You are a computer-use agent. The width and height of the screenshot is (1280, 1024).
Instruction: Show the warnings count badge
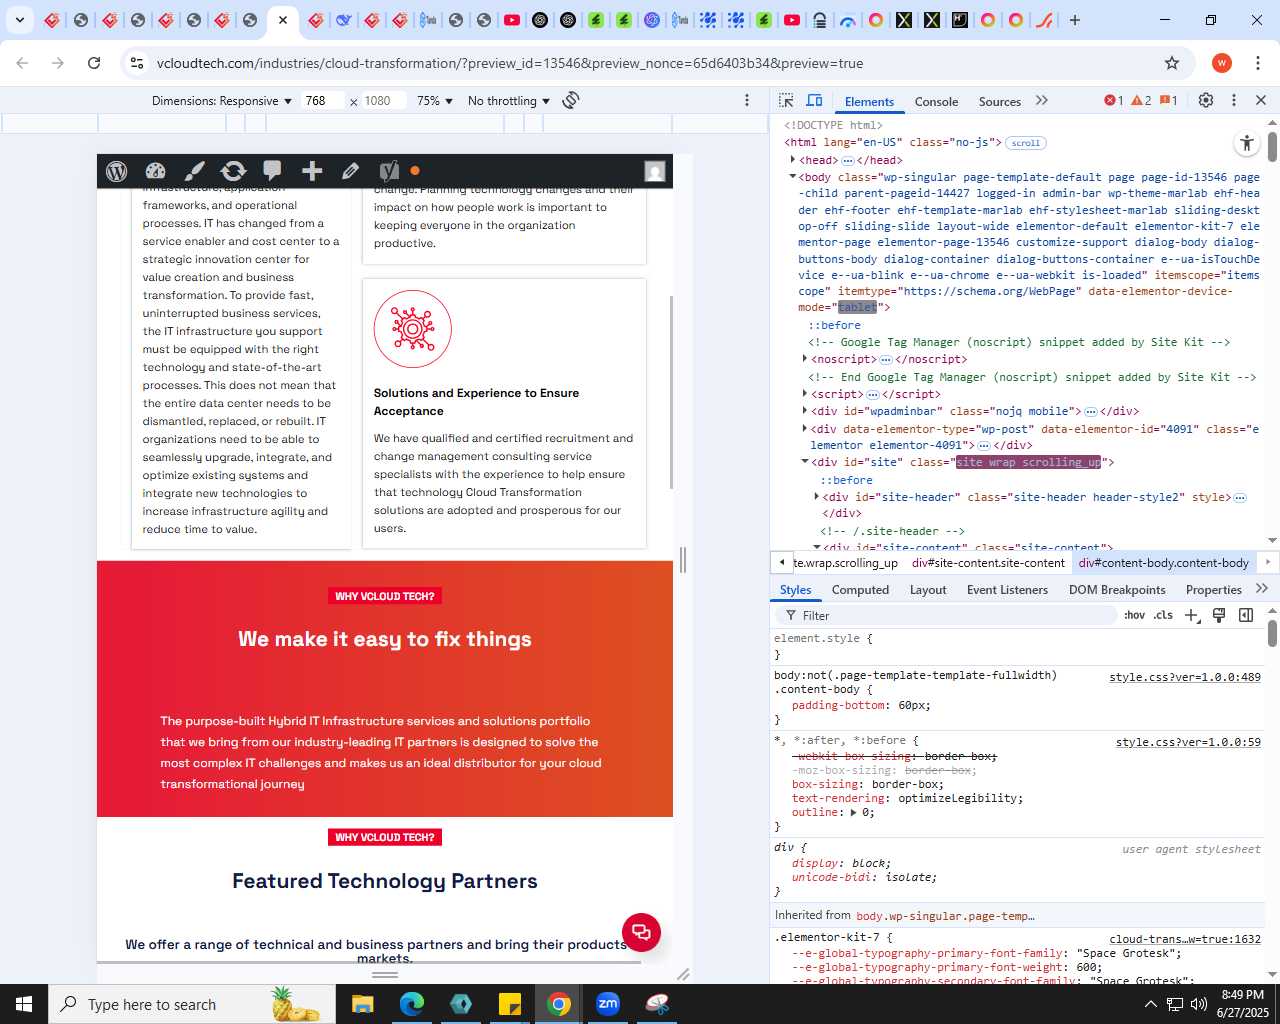point(1141,100)
